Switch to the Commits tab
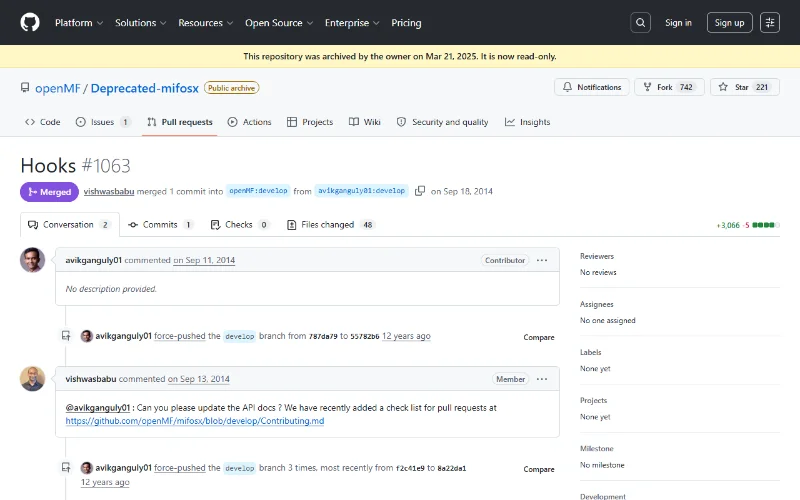The width and height of the screenshot is (800, 500). pos(160,224)
